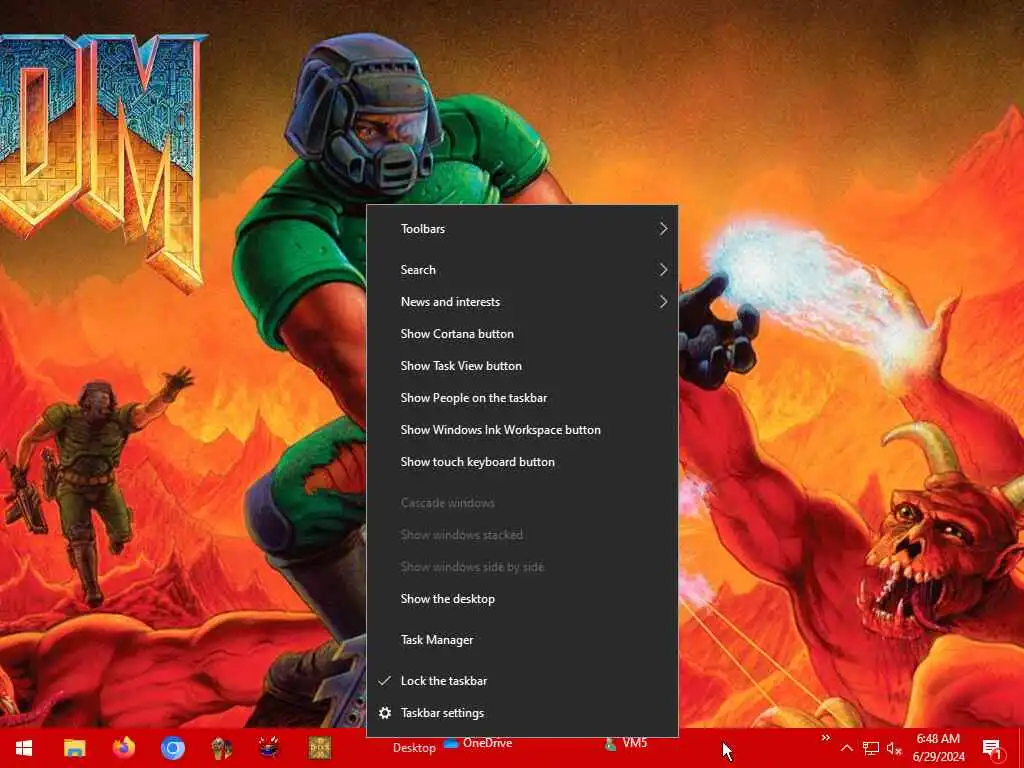Screen dimensions: 1024x768
Task: Open the Action Center notifications icon
Action: pyautogui.click(x=992, y=748)
